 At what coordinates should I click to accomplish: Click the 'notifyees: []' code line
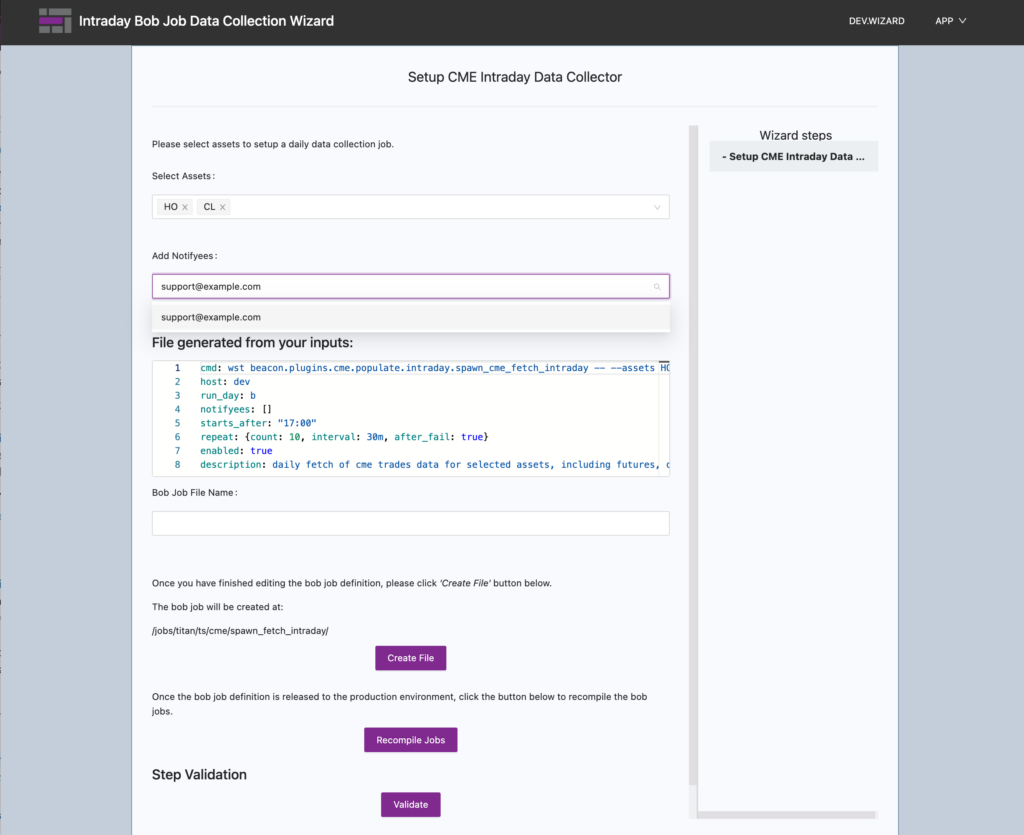tap(236, 409)
